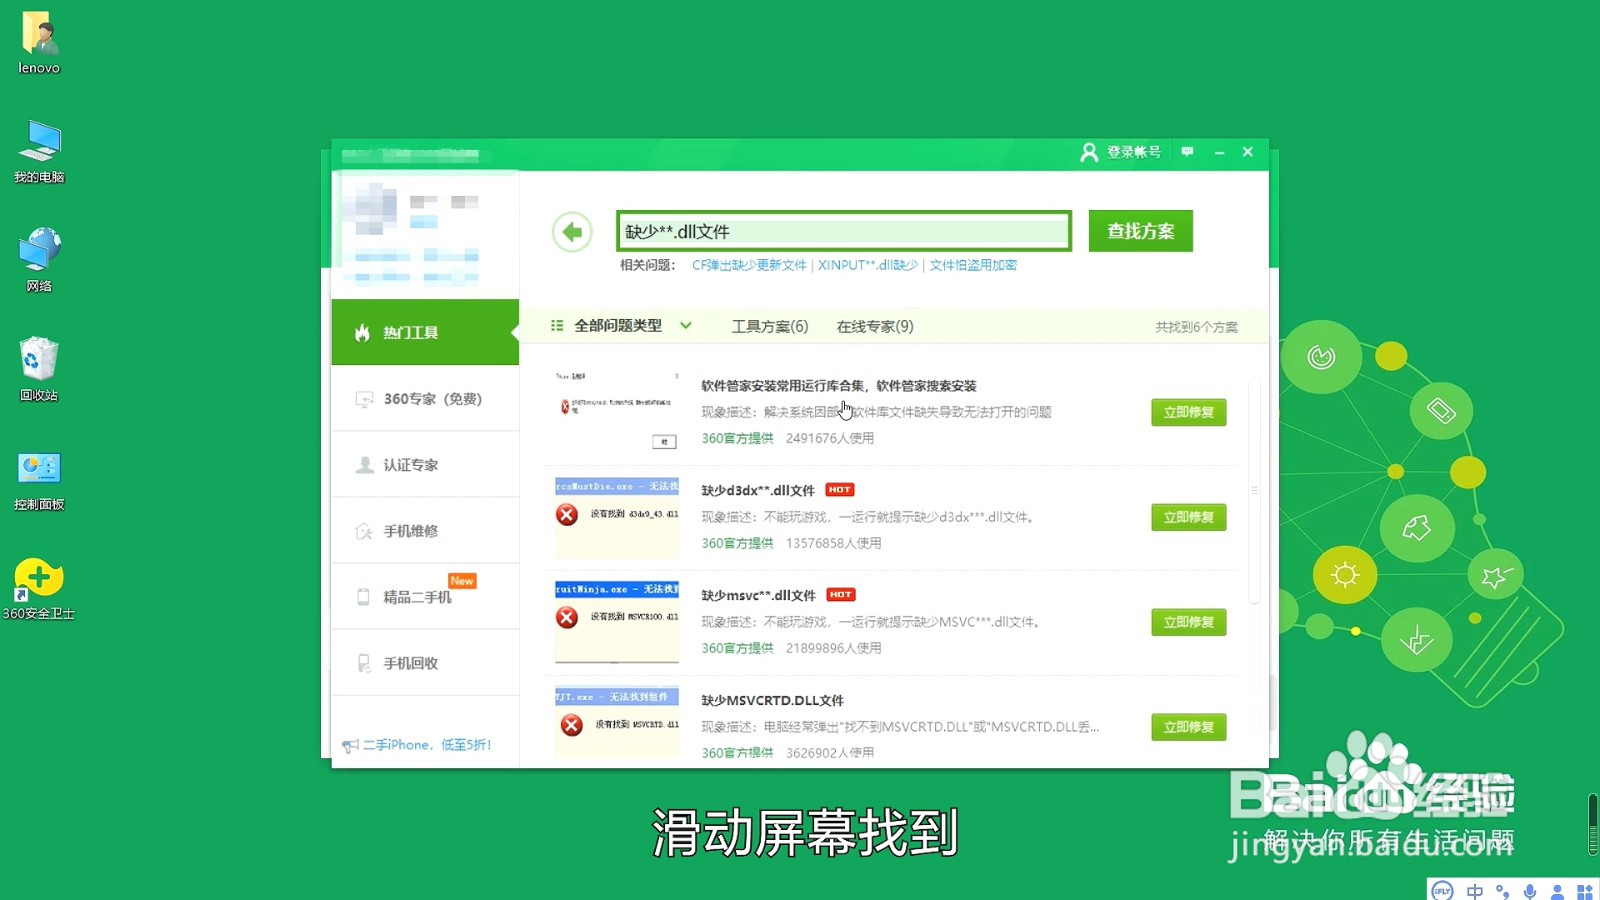Click the chevron next to 全部问题类型
Screen dimensions: 1600x900
click(686, 326)
